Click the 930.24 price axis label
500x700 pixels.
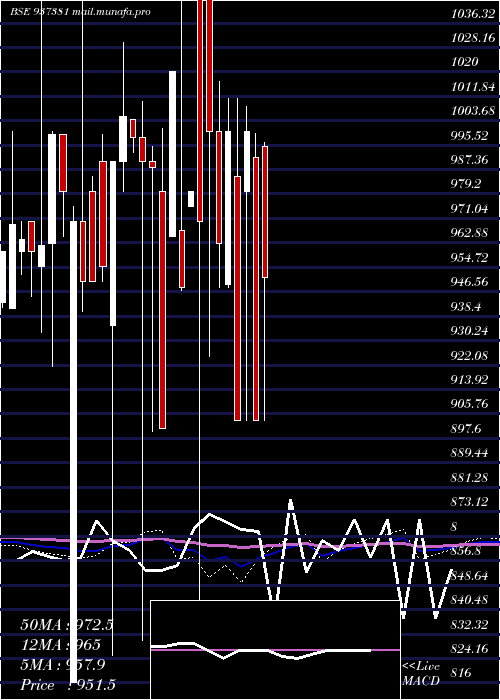tap(469, 331)
